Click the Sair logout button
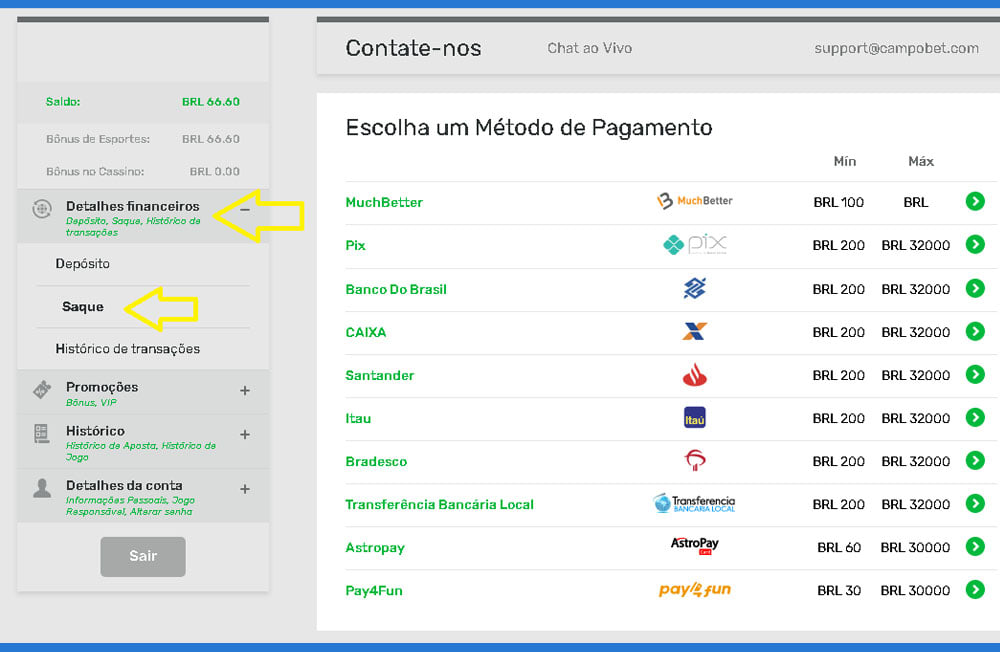The width and height of the screenshot is (1000, 652). [x=143, y=556]
